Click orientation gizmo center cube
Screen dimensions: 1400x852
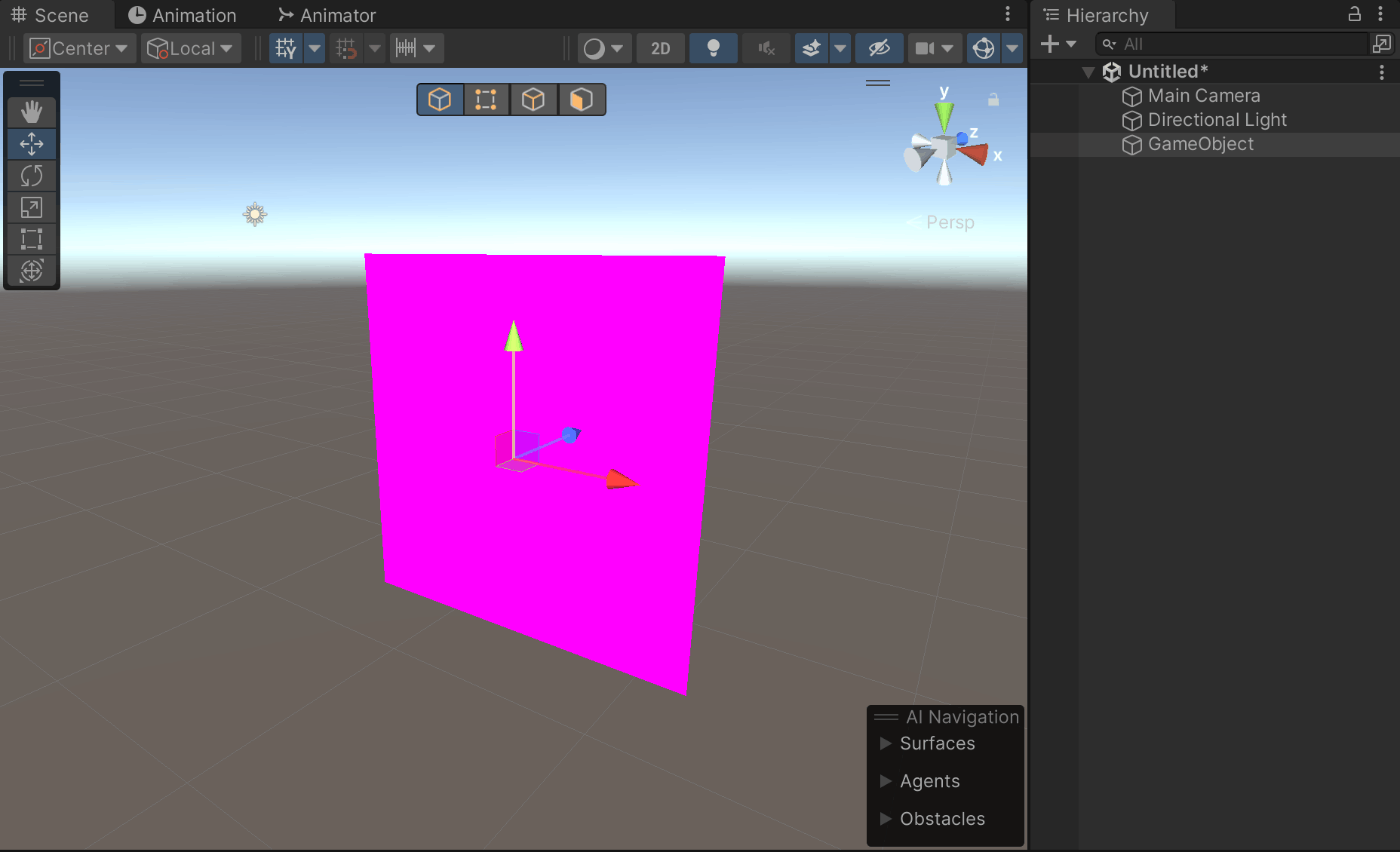click(x=945, y=149)
